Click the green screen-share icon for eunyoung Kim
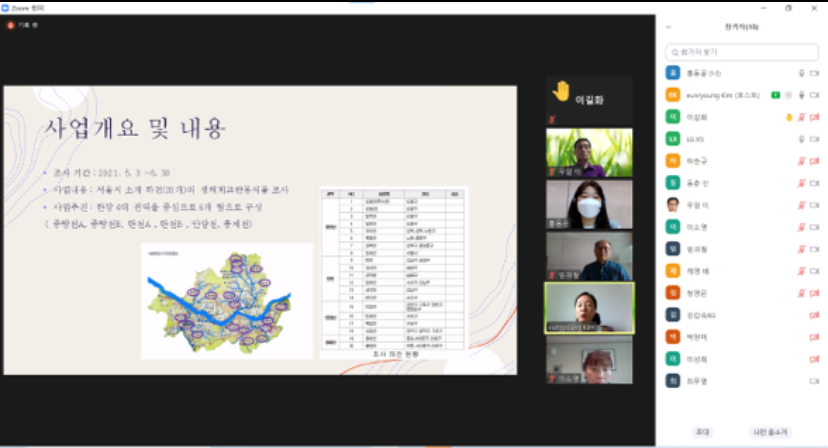Screen dimensions: 828x448 point(775,95)
